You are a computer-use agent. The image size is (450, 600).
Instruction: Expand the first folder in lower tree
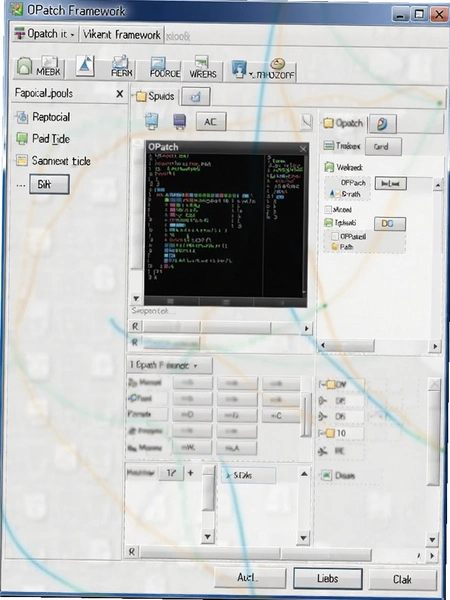[x=321, y=384]
